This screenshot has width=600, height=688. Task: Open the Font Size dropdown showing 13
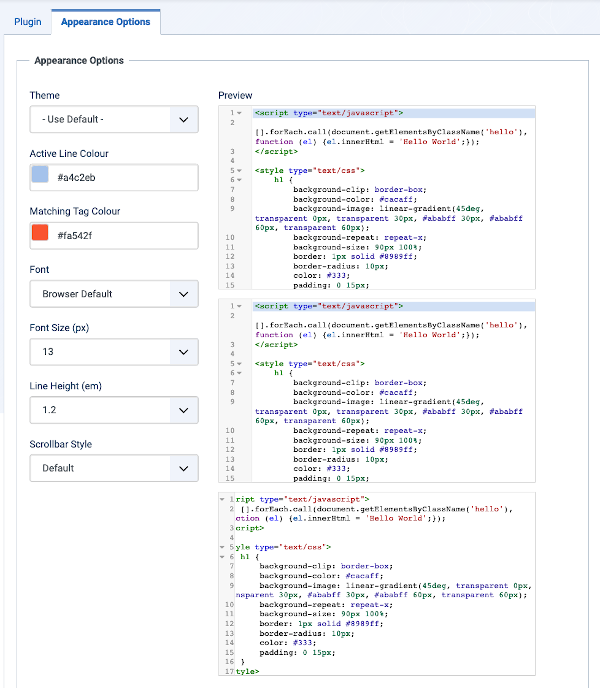(114, 352)
